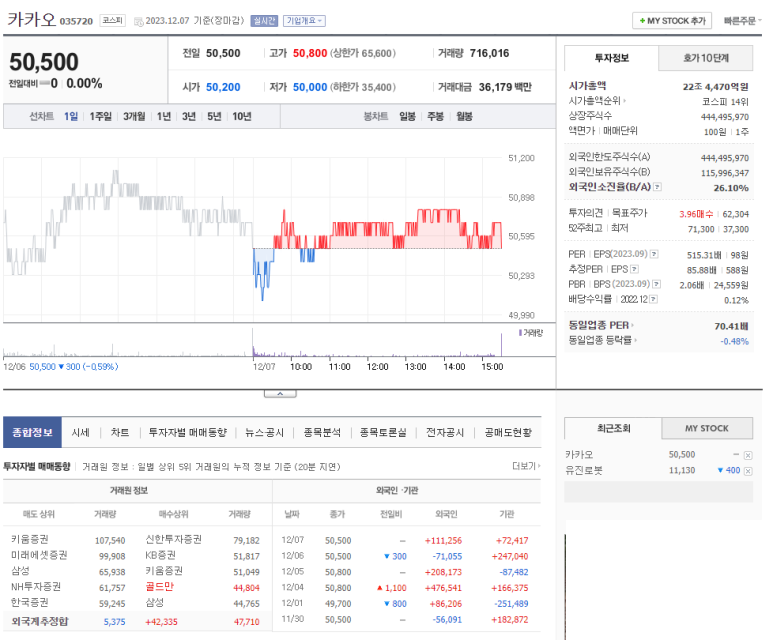Remove 유진로봇 from recent list

point(748,471)
